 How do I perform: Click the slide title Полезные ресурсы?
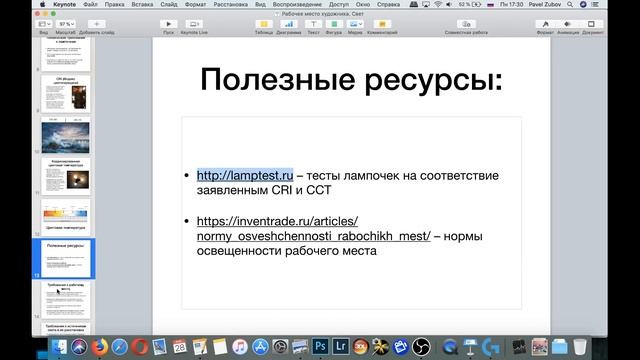pyautogui.click(x=351, y=79)
